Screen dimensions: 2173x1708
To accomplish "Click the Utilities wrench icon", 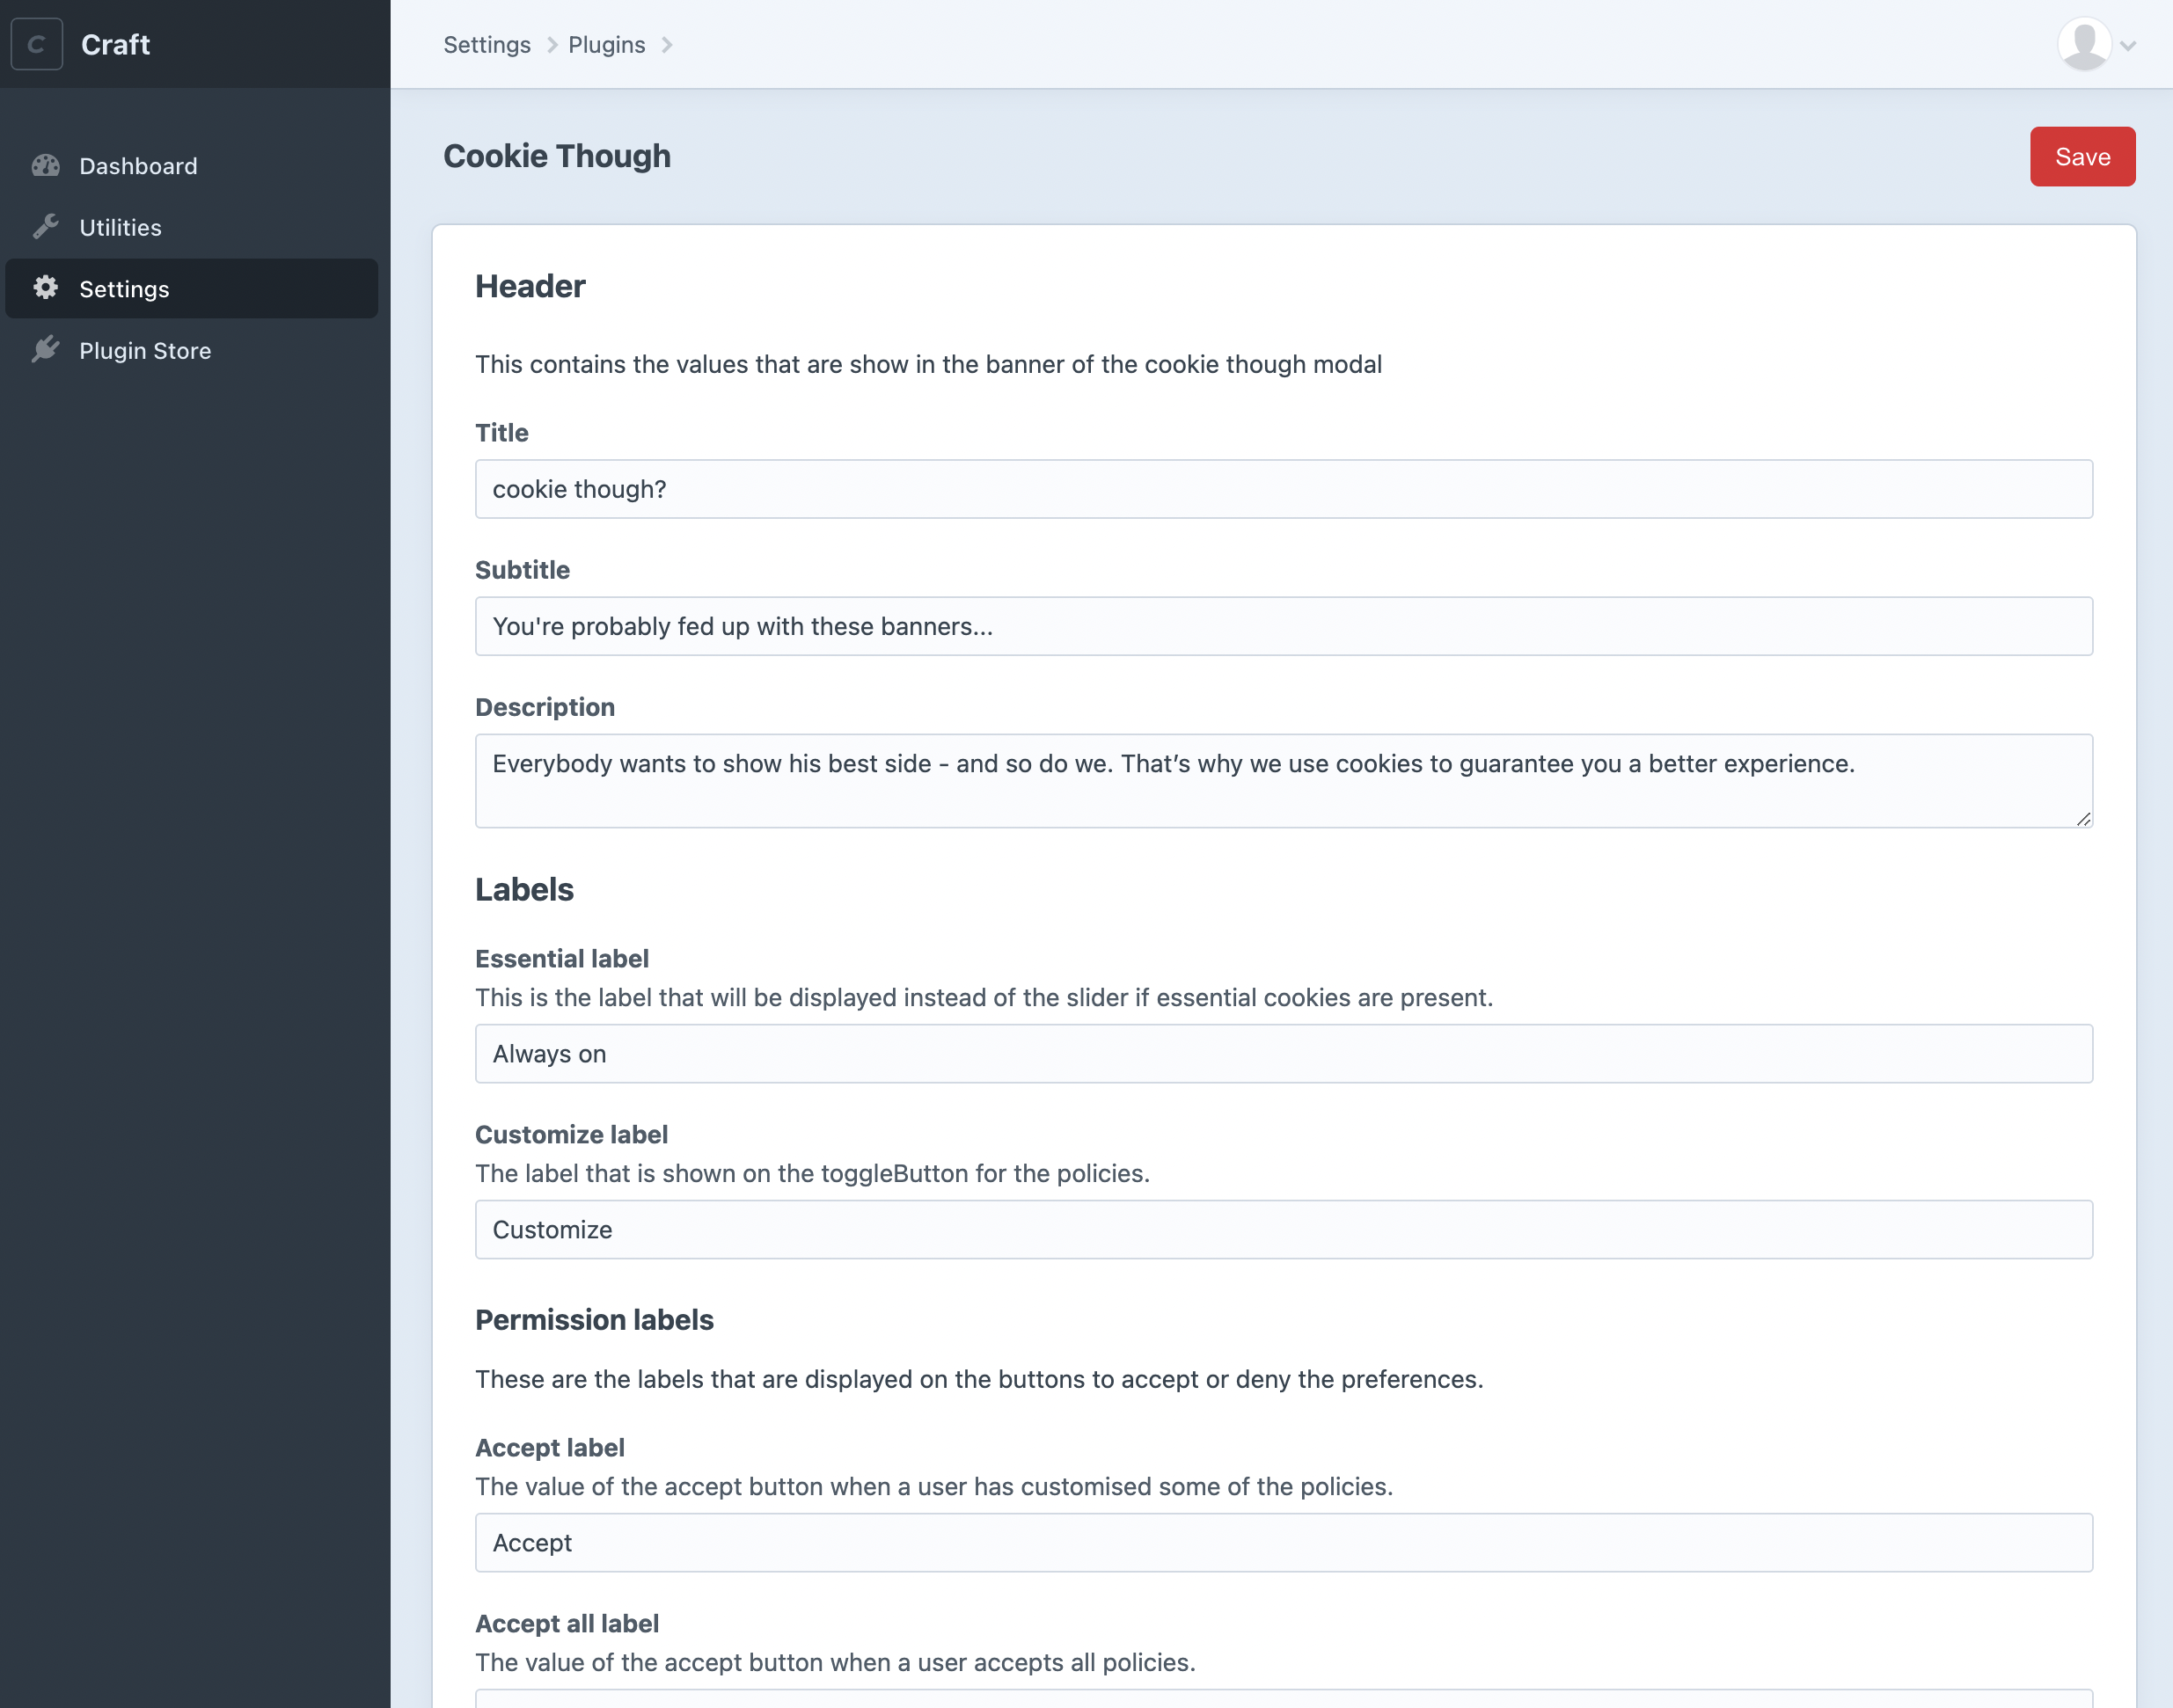I will click(x=46, y=227).
